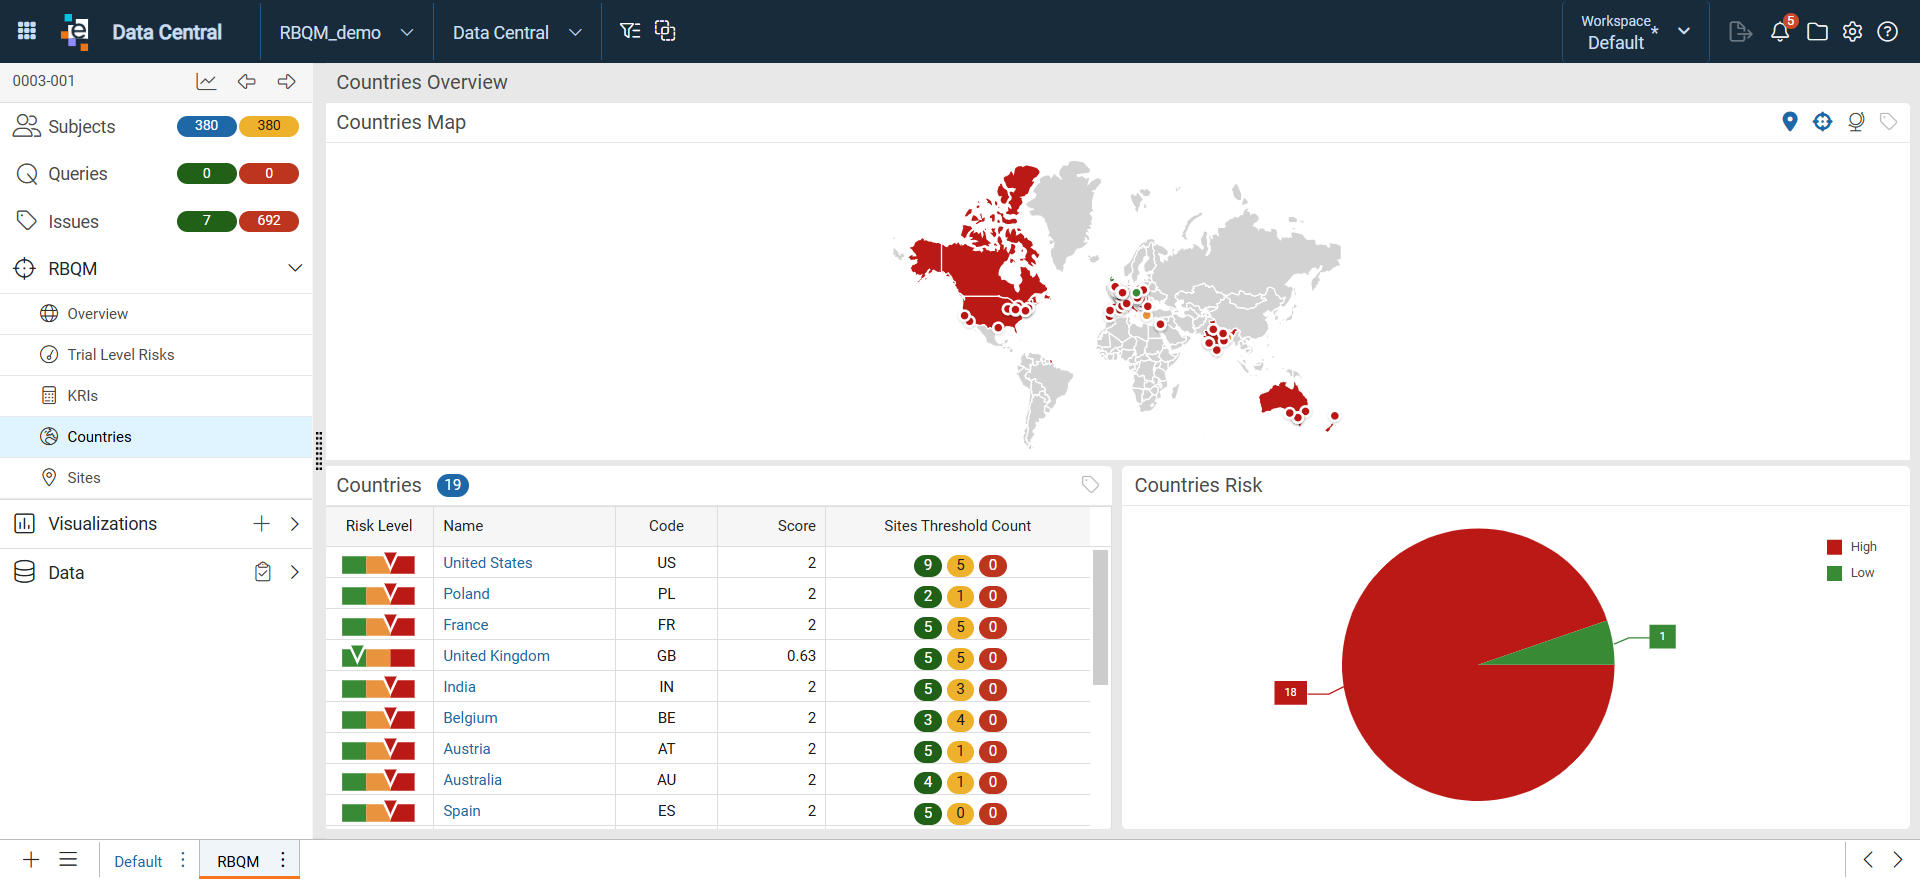Open the Default tab options dots
Screen dimensions: 1920x879
pyautogui.click(x=183, y=860)
